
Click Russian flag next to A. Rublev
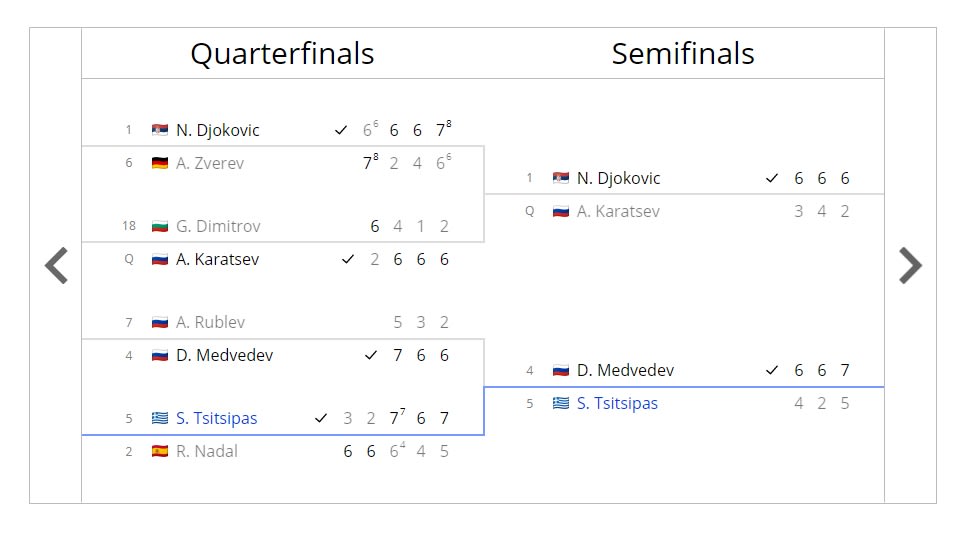point(160,322)
